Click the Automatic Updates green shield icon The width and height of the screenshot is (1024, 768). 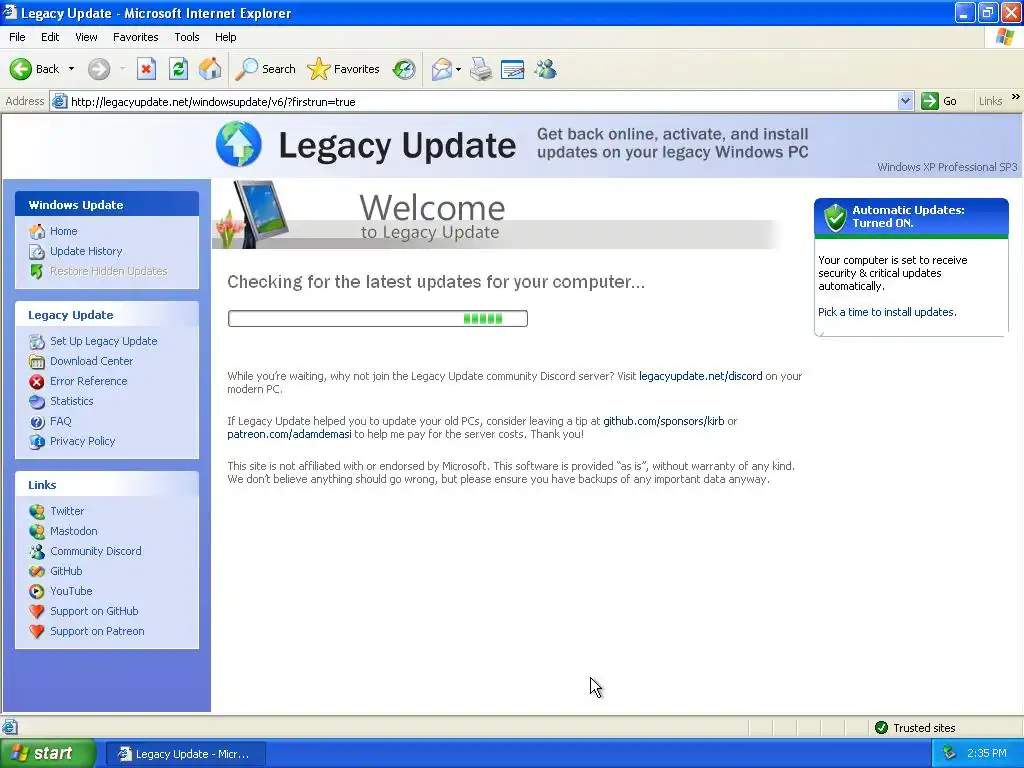pos(835,217)
